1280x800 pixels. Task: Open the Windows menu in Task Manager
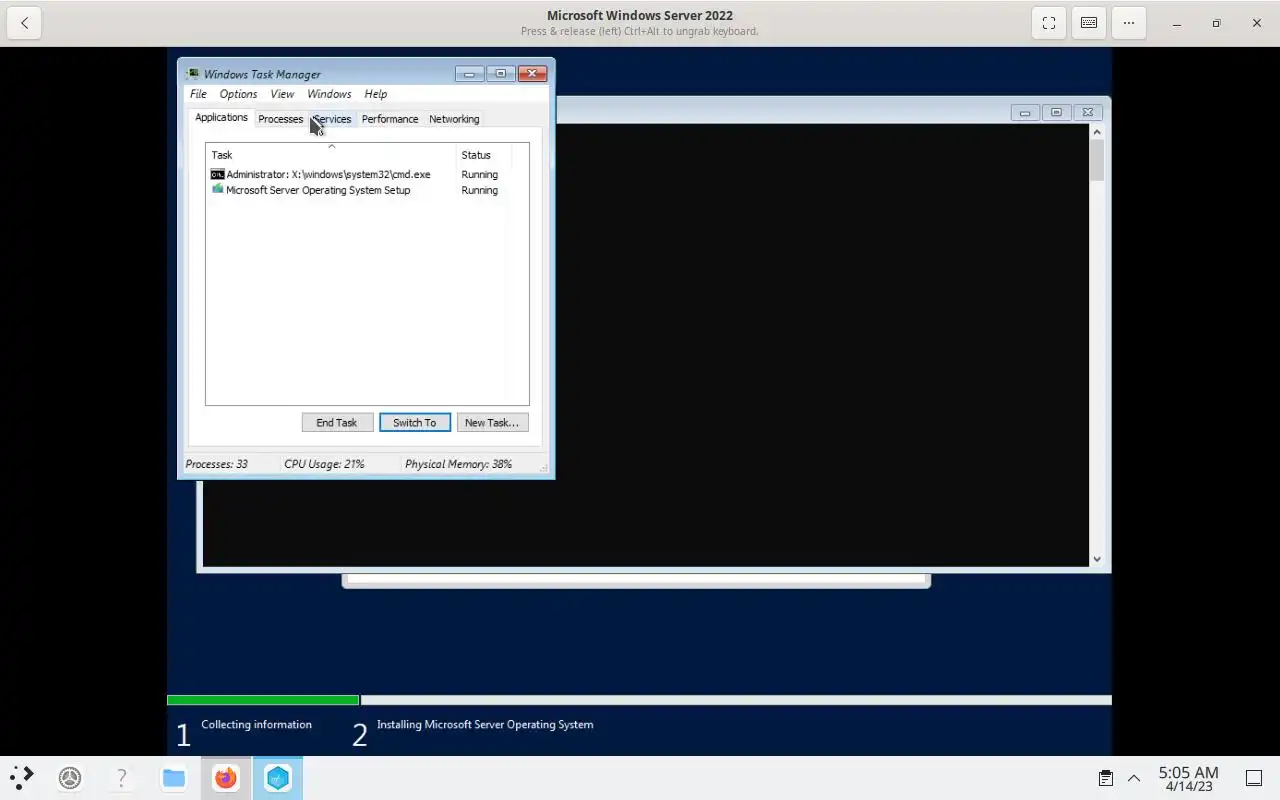tap(329, 94)
